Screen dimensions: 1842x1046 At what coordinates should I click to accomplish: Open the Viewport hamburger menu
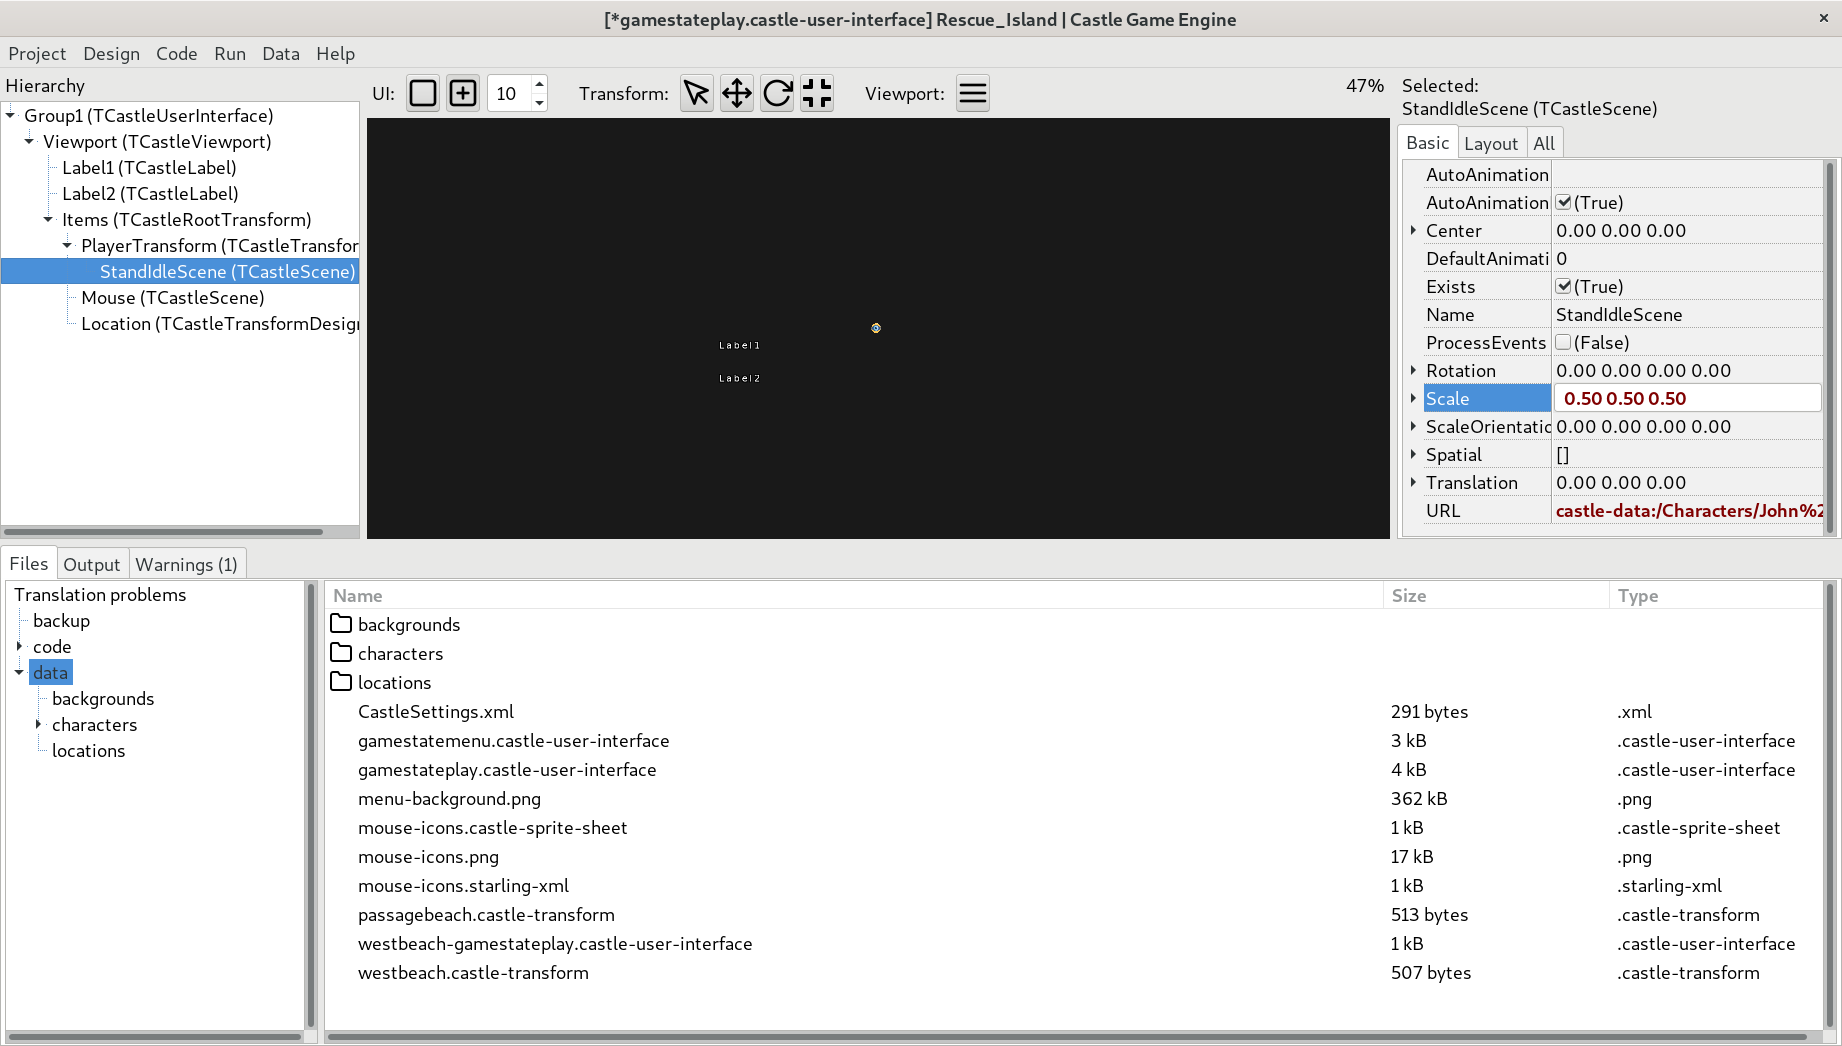(x=973, y=93)
